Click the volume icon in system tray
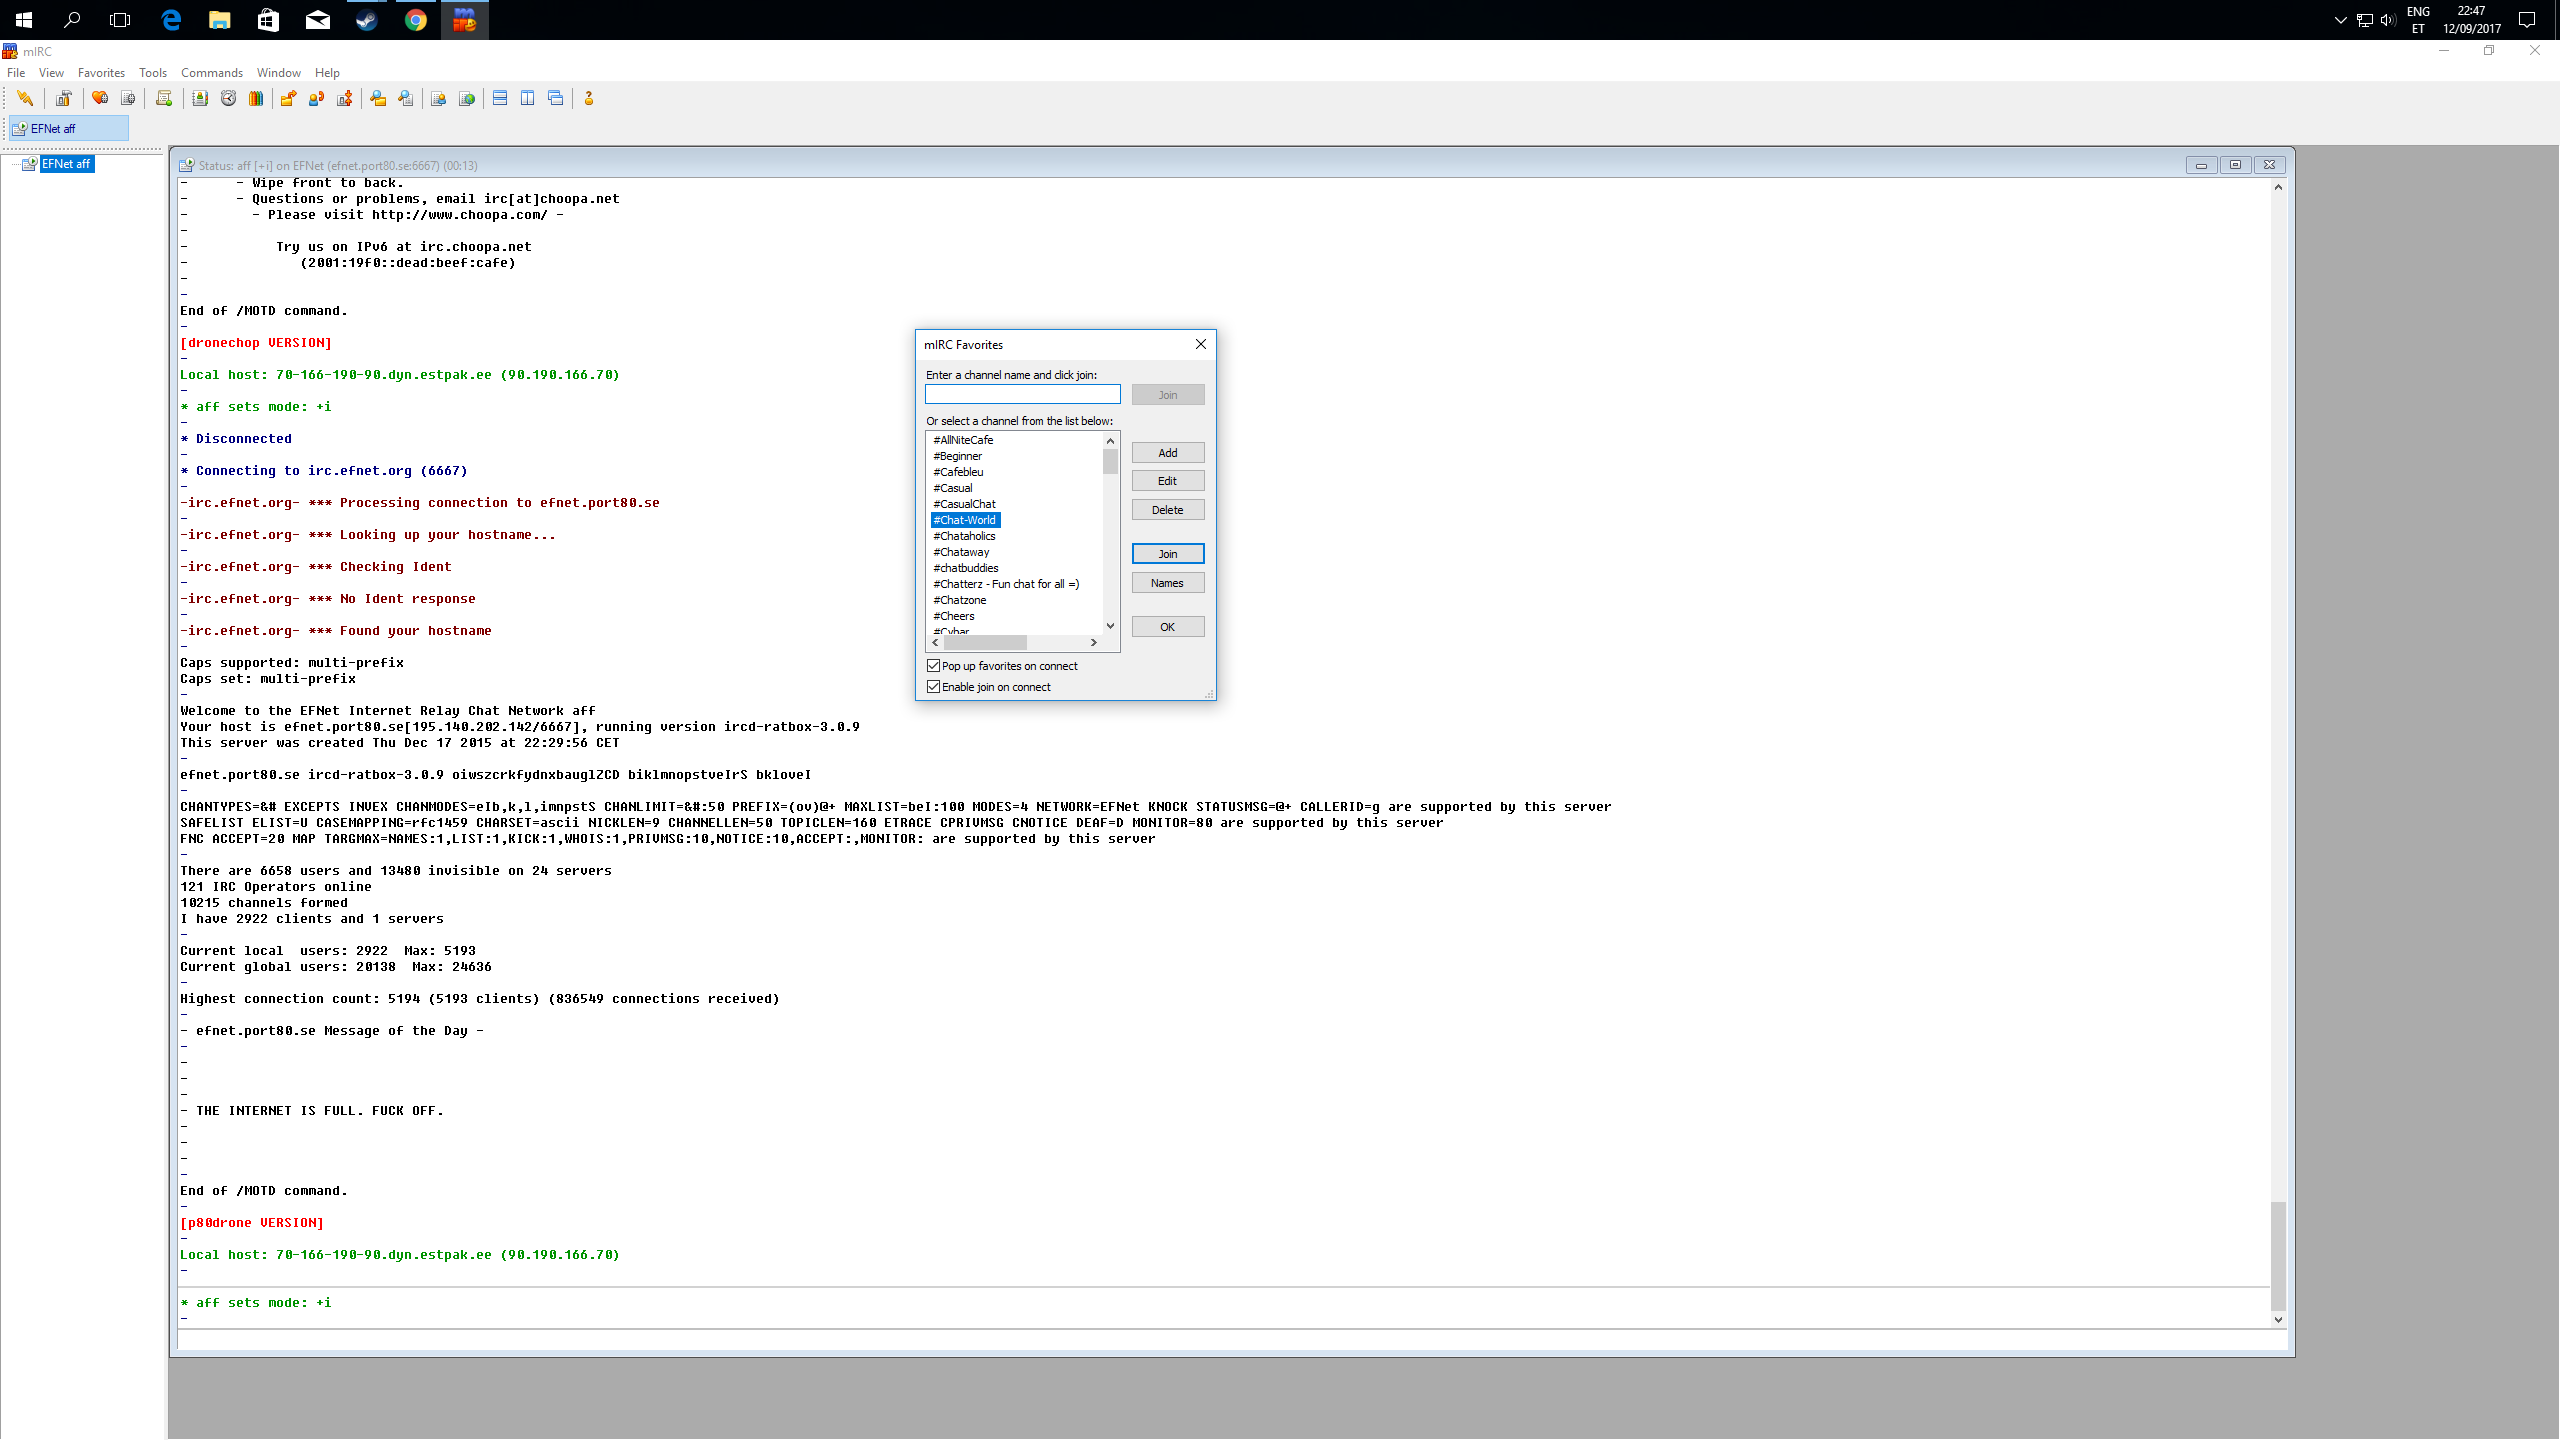 coord(2388,20)
